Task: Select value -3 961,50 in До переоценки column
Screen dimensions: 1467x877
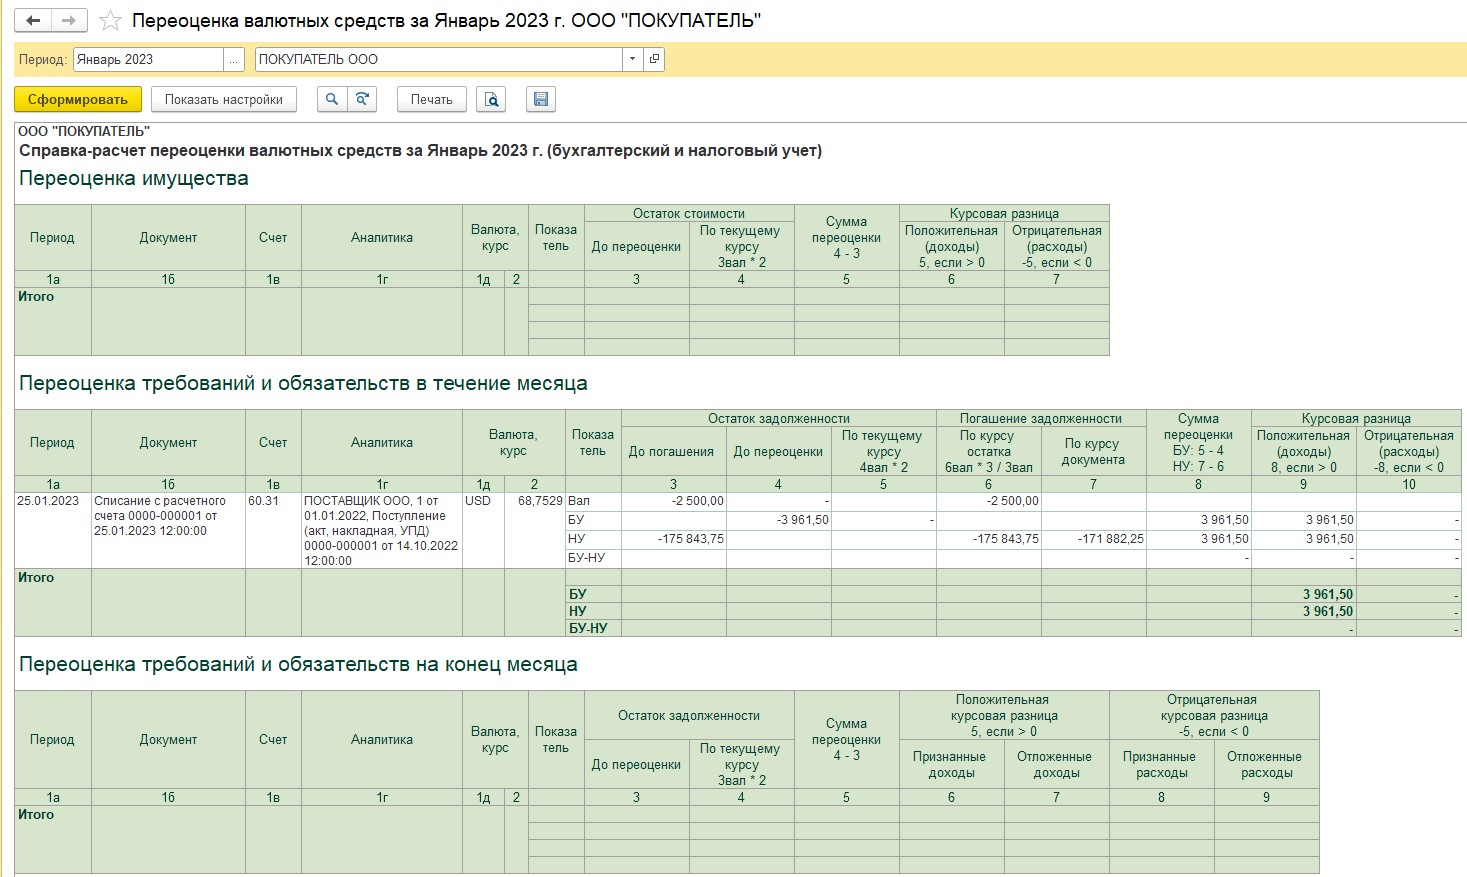Action: (x=778, y=520)
